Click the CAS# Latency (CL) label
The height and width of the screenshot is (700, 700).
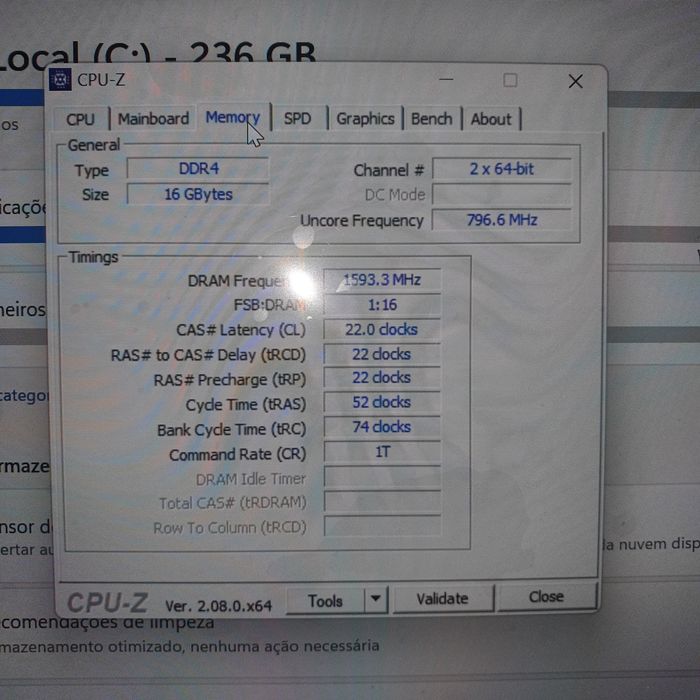[241, 330]
